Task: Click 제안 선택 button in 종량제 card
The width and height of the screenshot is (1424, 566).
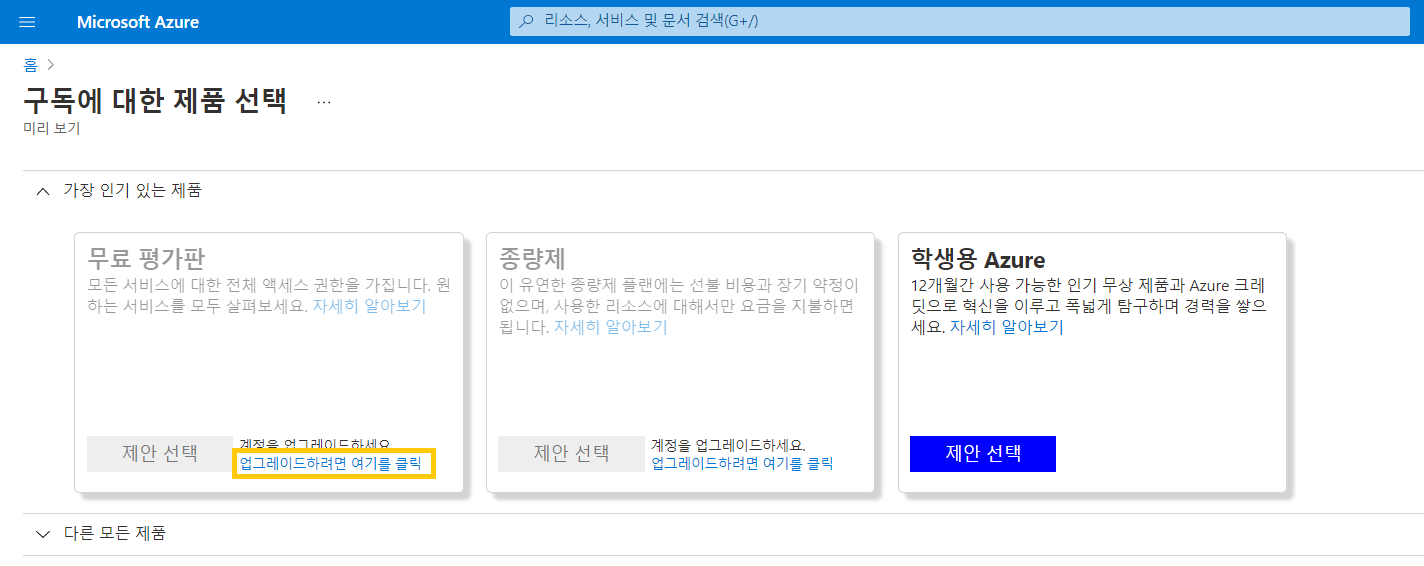Action: pyautogui.click(x=571, y=453)
